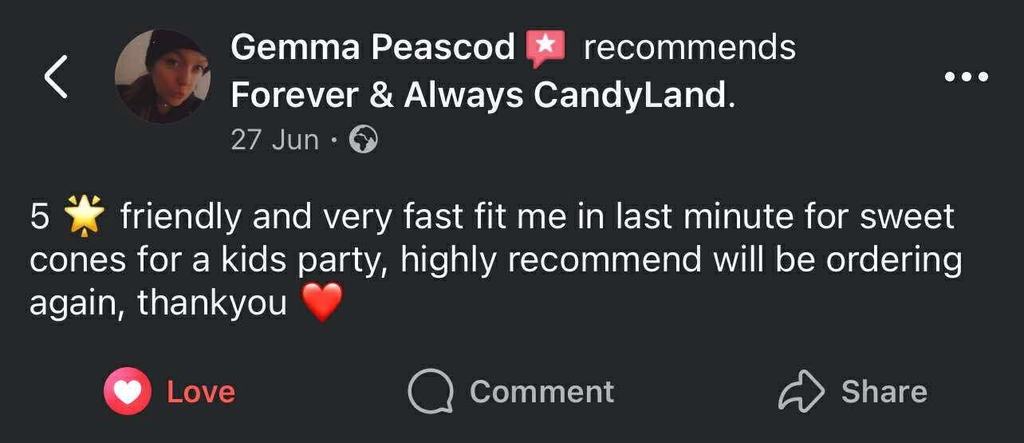Open Gemma Peascod's profile picture

[162, 76]
